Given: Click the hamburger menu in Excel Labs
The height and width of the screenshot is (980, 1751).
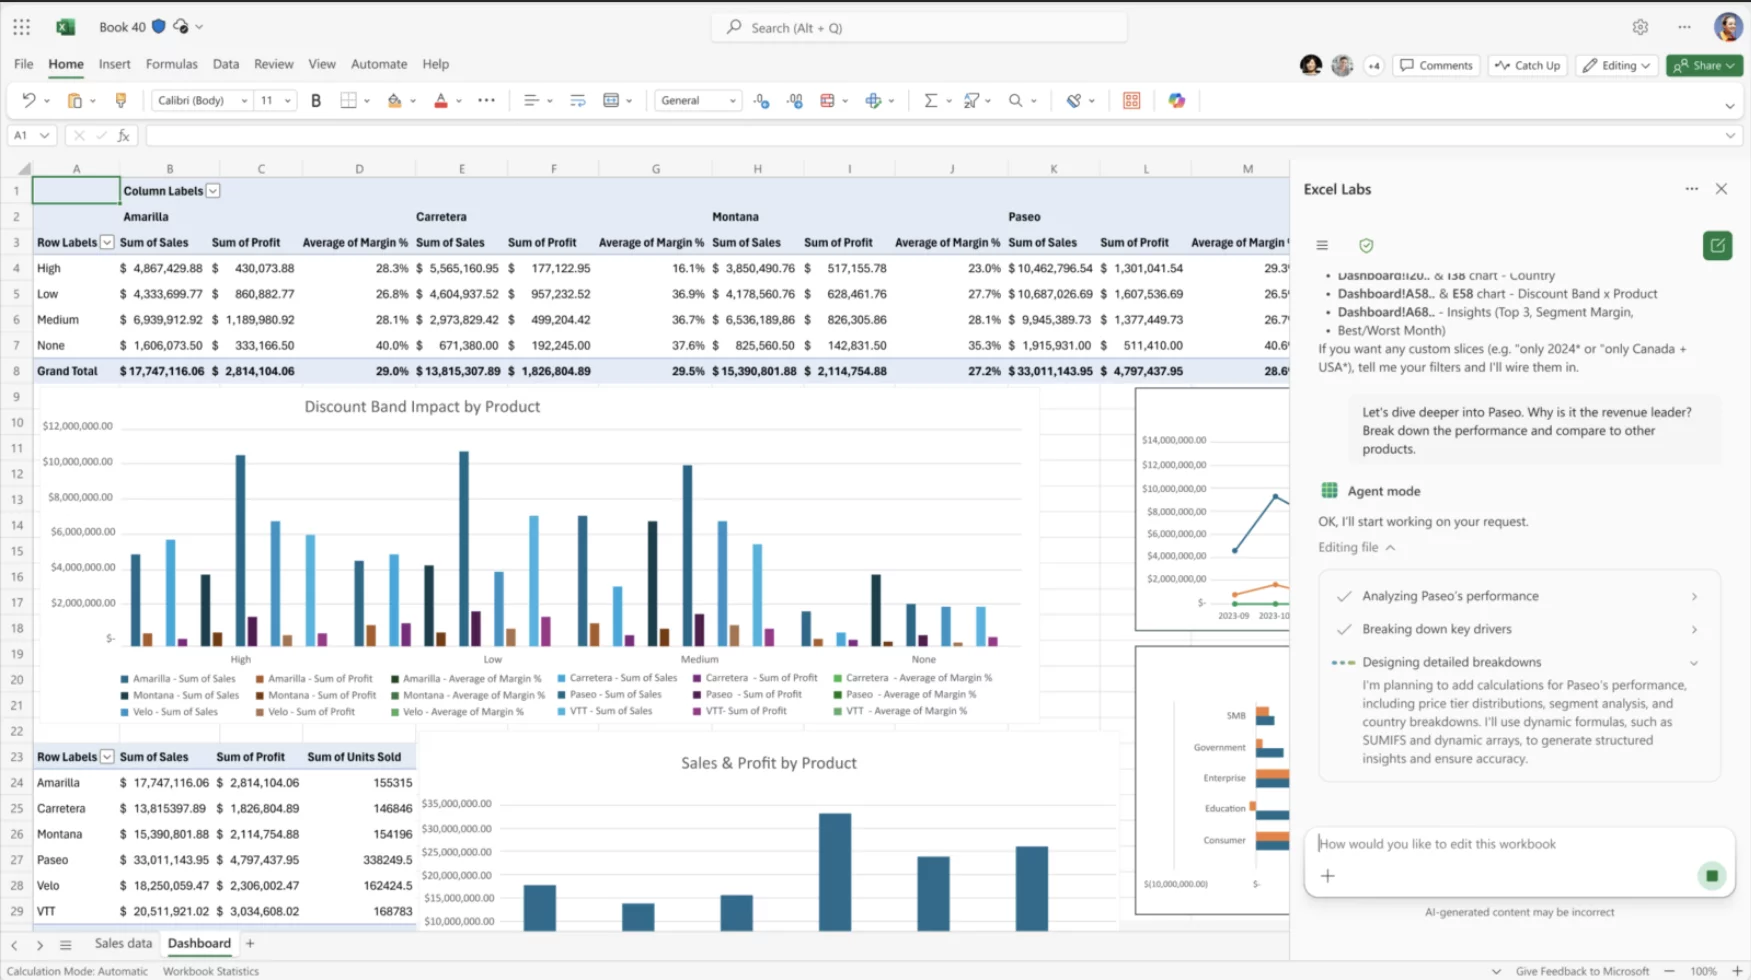Looking at the screenshot, I should (1322, 245).
